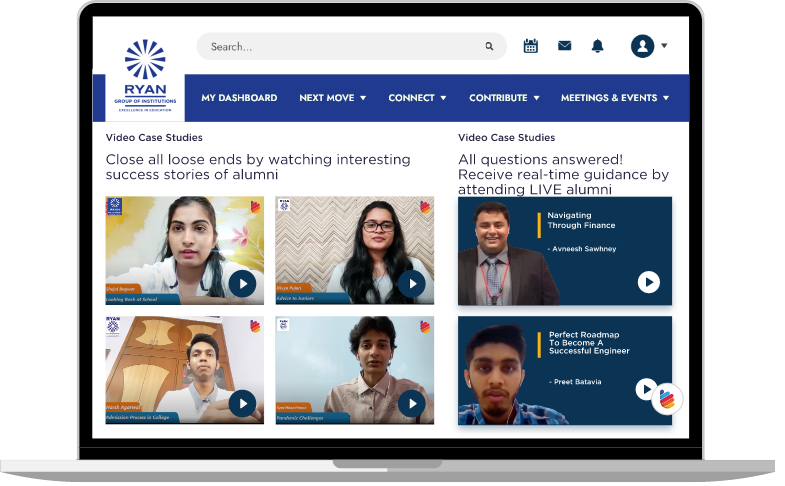Check the notification bell icon
Screen dimensions: 785x486
[x=597, y=46]
